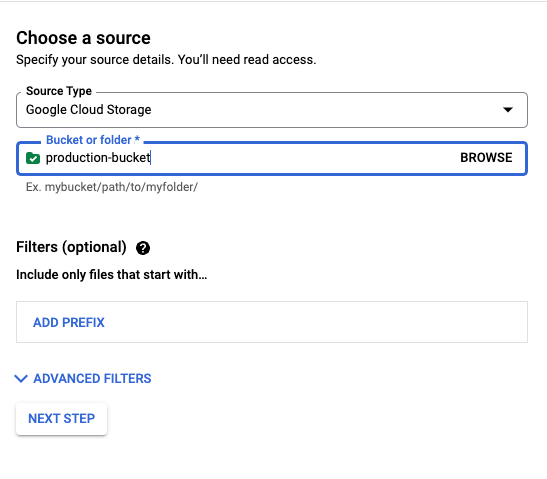Click 'Include only files that start with' label
The height and width of the screenshot is (479, 547).
[112, 275]
